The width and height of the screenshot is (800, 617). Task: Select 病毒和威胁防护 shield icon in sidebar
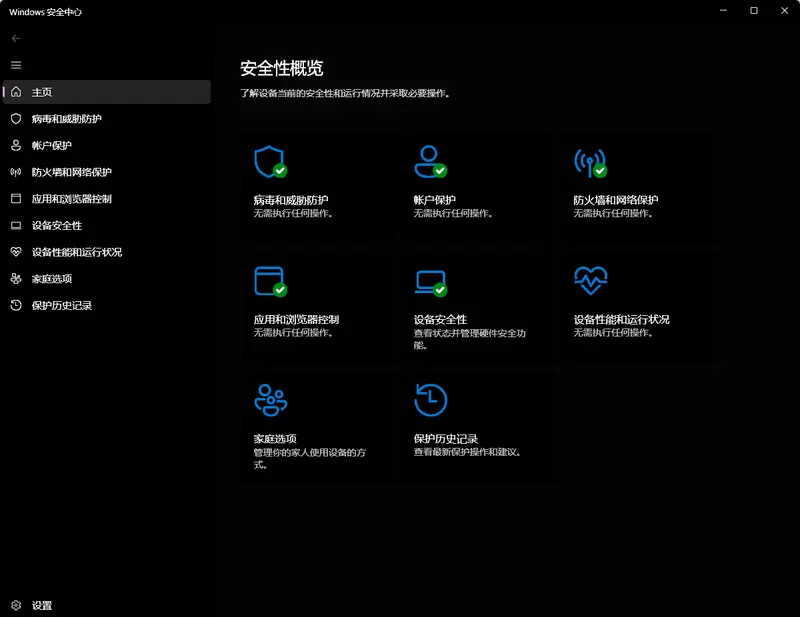point(16,118)
